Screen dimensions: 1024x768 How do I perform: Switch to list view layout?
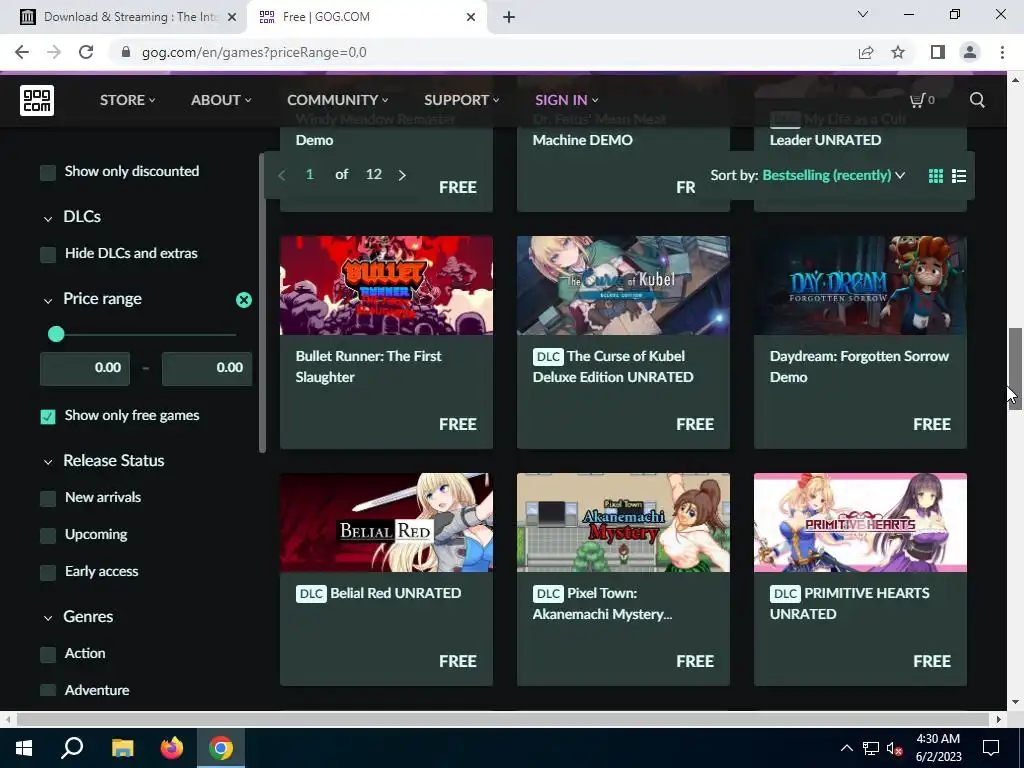pos(959,176)
